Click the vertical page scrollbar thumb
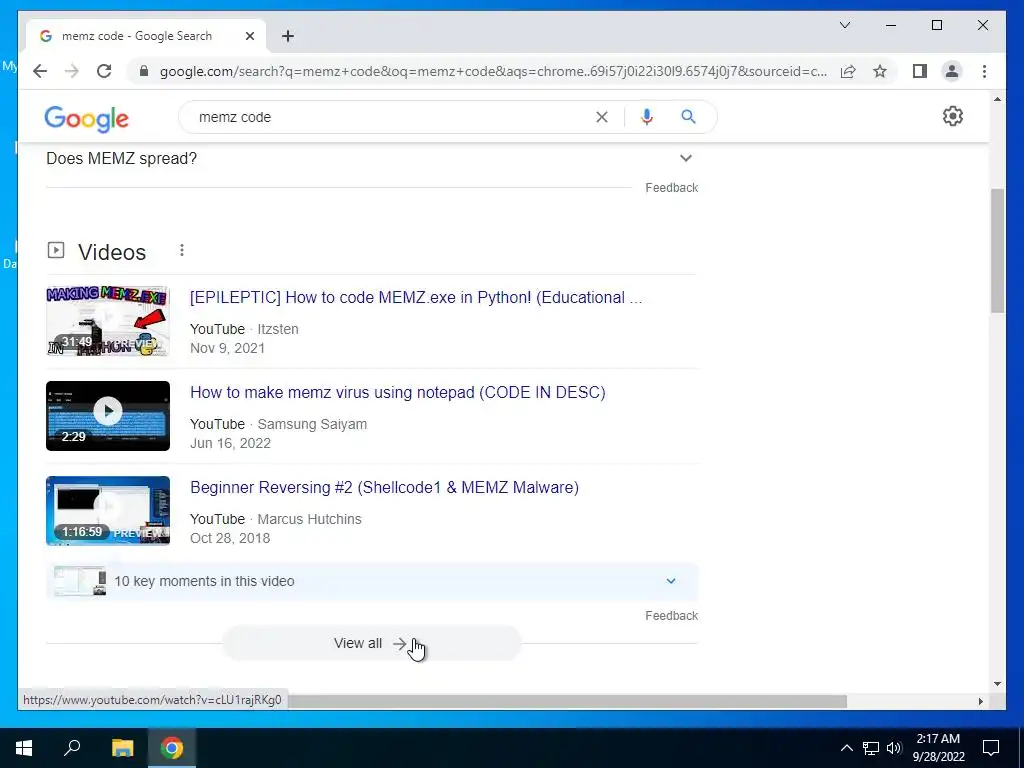This screenshot has width=1024, height=768. [997, 251]
